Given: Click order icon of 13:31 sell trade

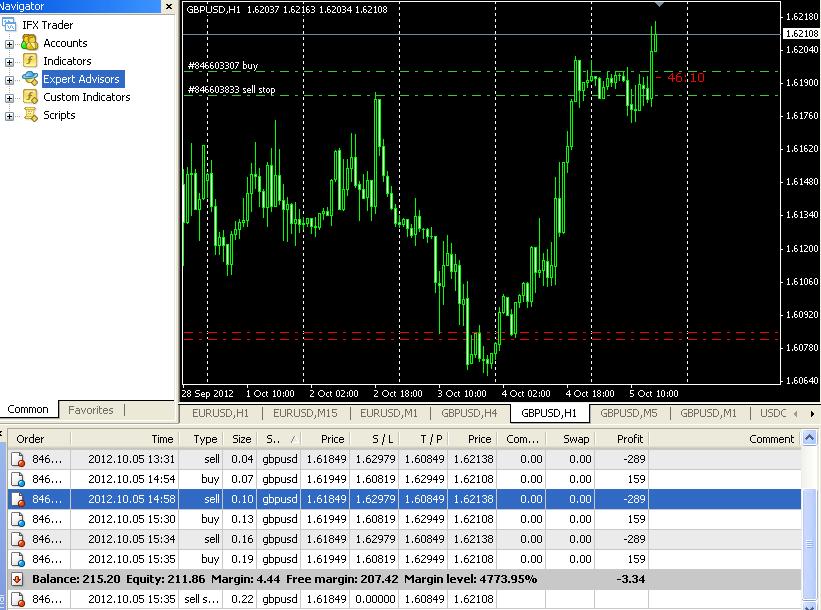Looking at the screenshot, I should 18,459.
